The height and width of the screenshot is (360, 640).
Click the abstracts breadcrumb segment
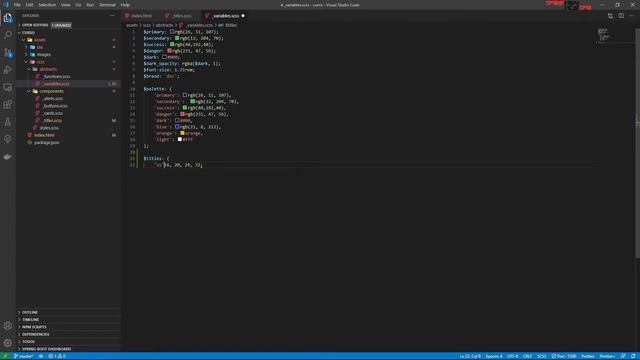pos(164,25)
